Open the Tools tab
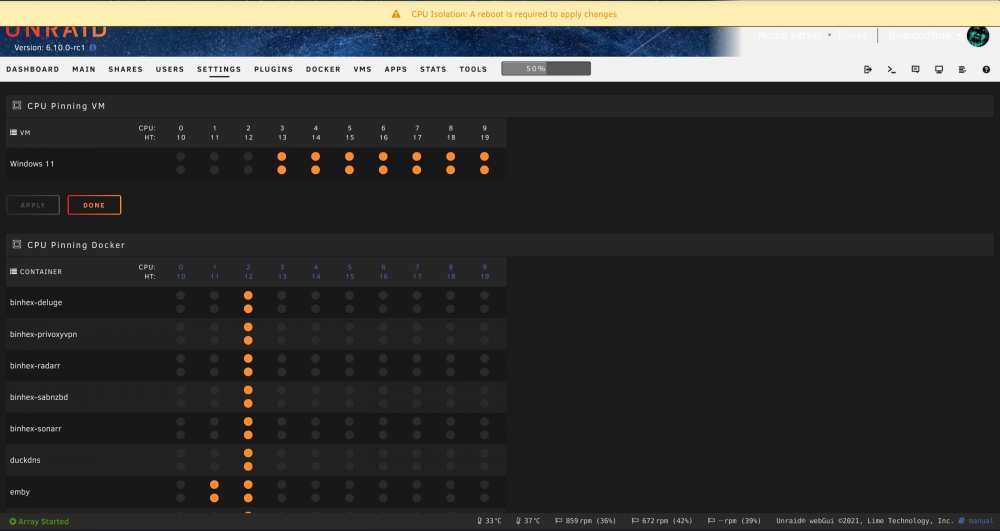Screen dimensions: 1000x531 (x=473, y=69)
